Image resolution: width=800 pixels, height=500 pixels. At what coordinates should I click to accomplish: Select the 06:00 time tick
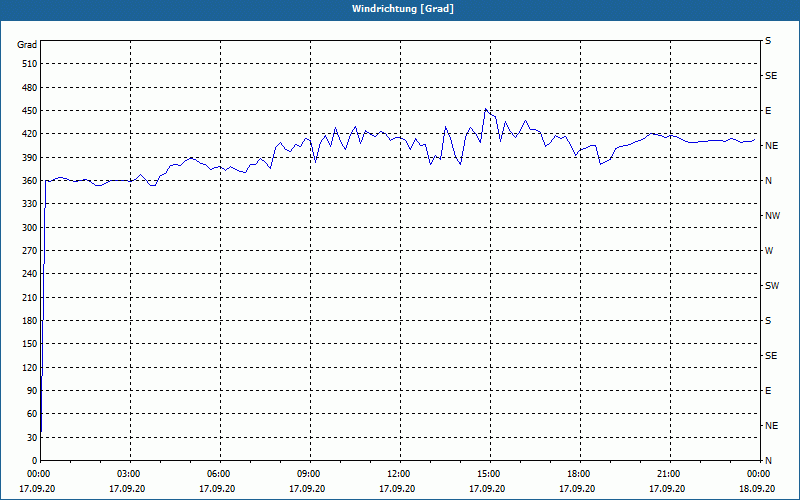[220, 474]
